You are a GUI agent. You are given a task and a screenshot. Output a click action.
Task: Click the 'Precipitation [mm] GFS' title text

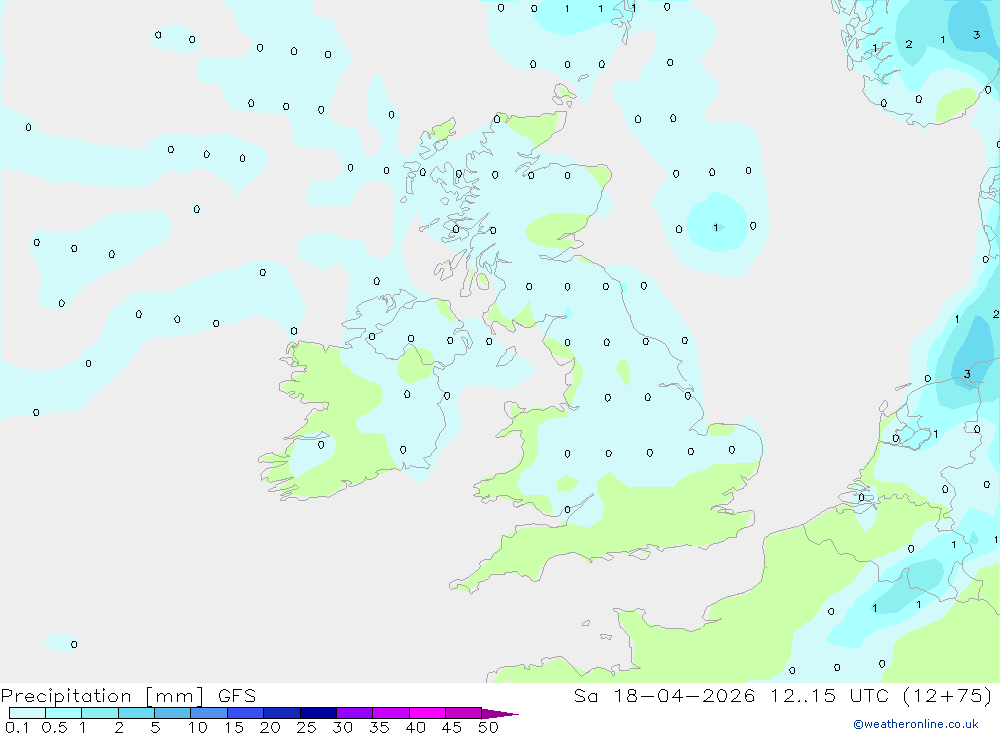coord(128,696)
